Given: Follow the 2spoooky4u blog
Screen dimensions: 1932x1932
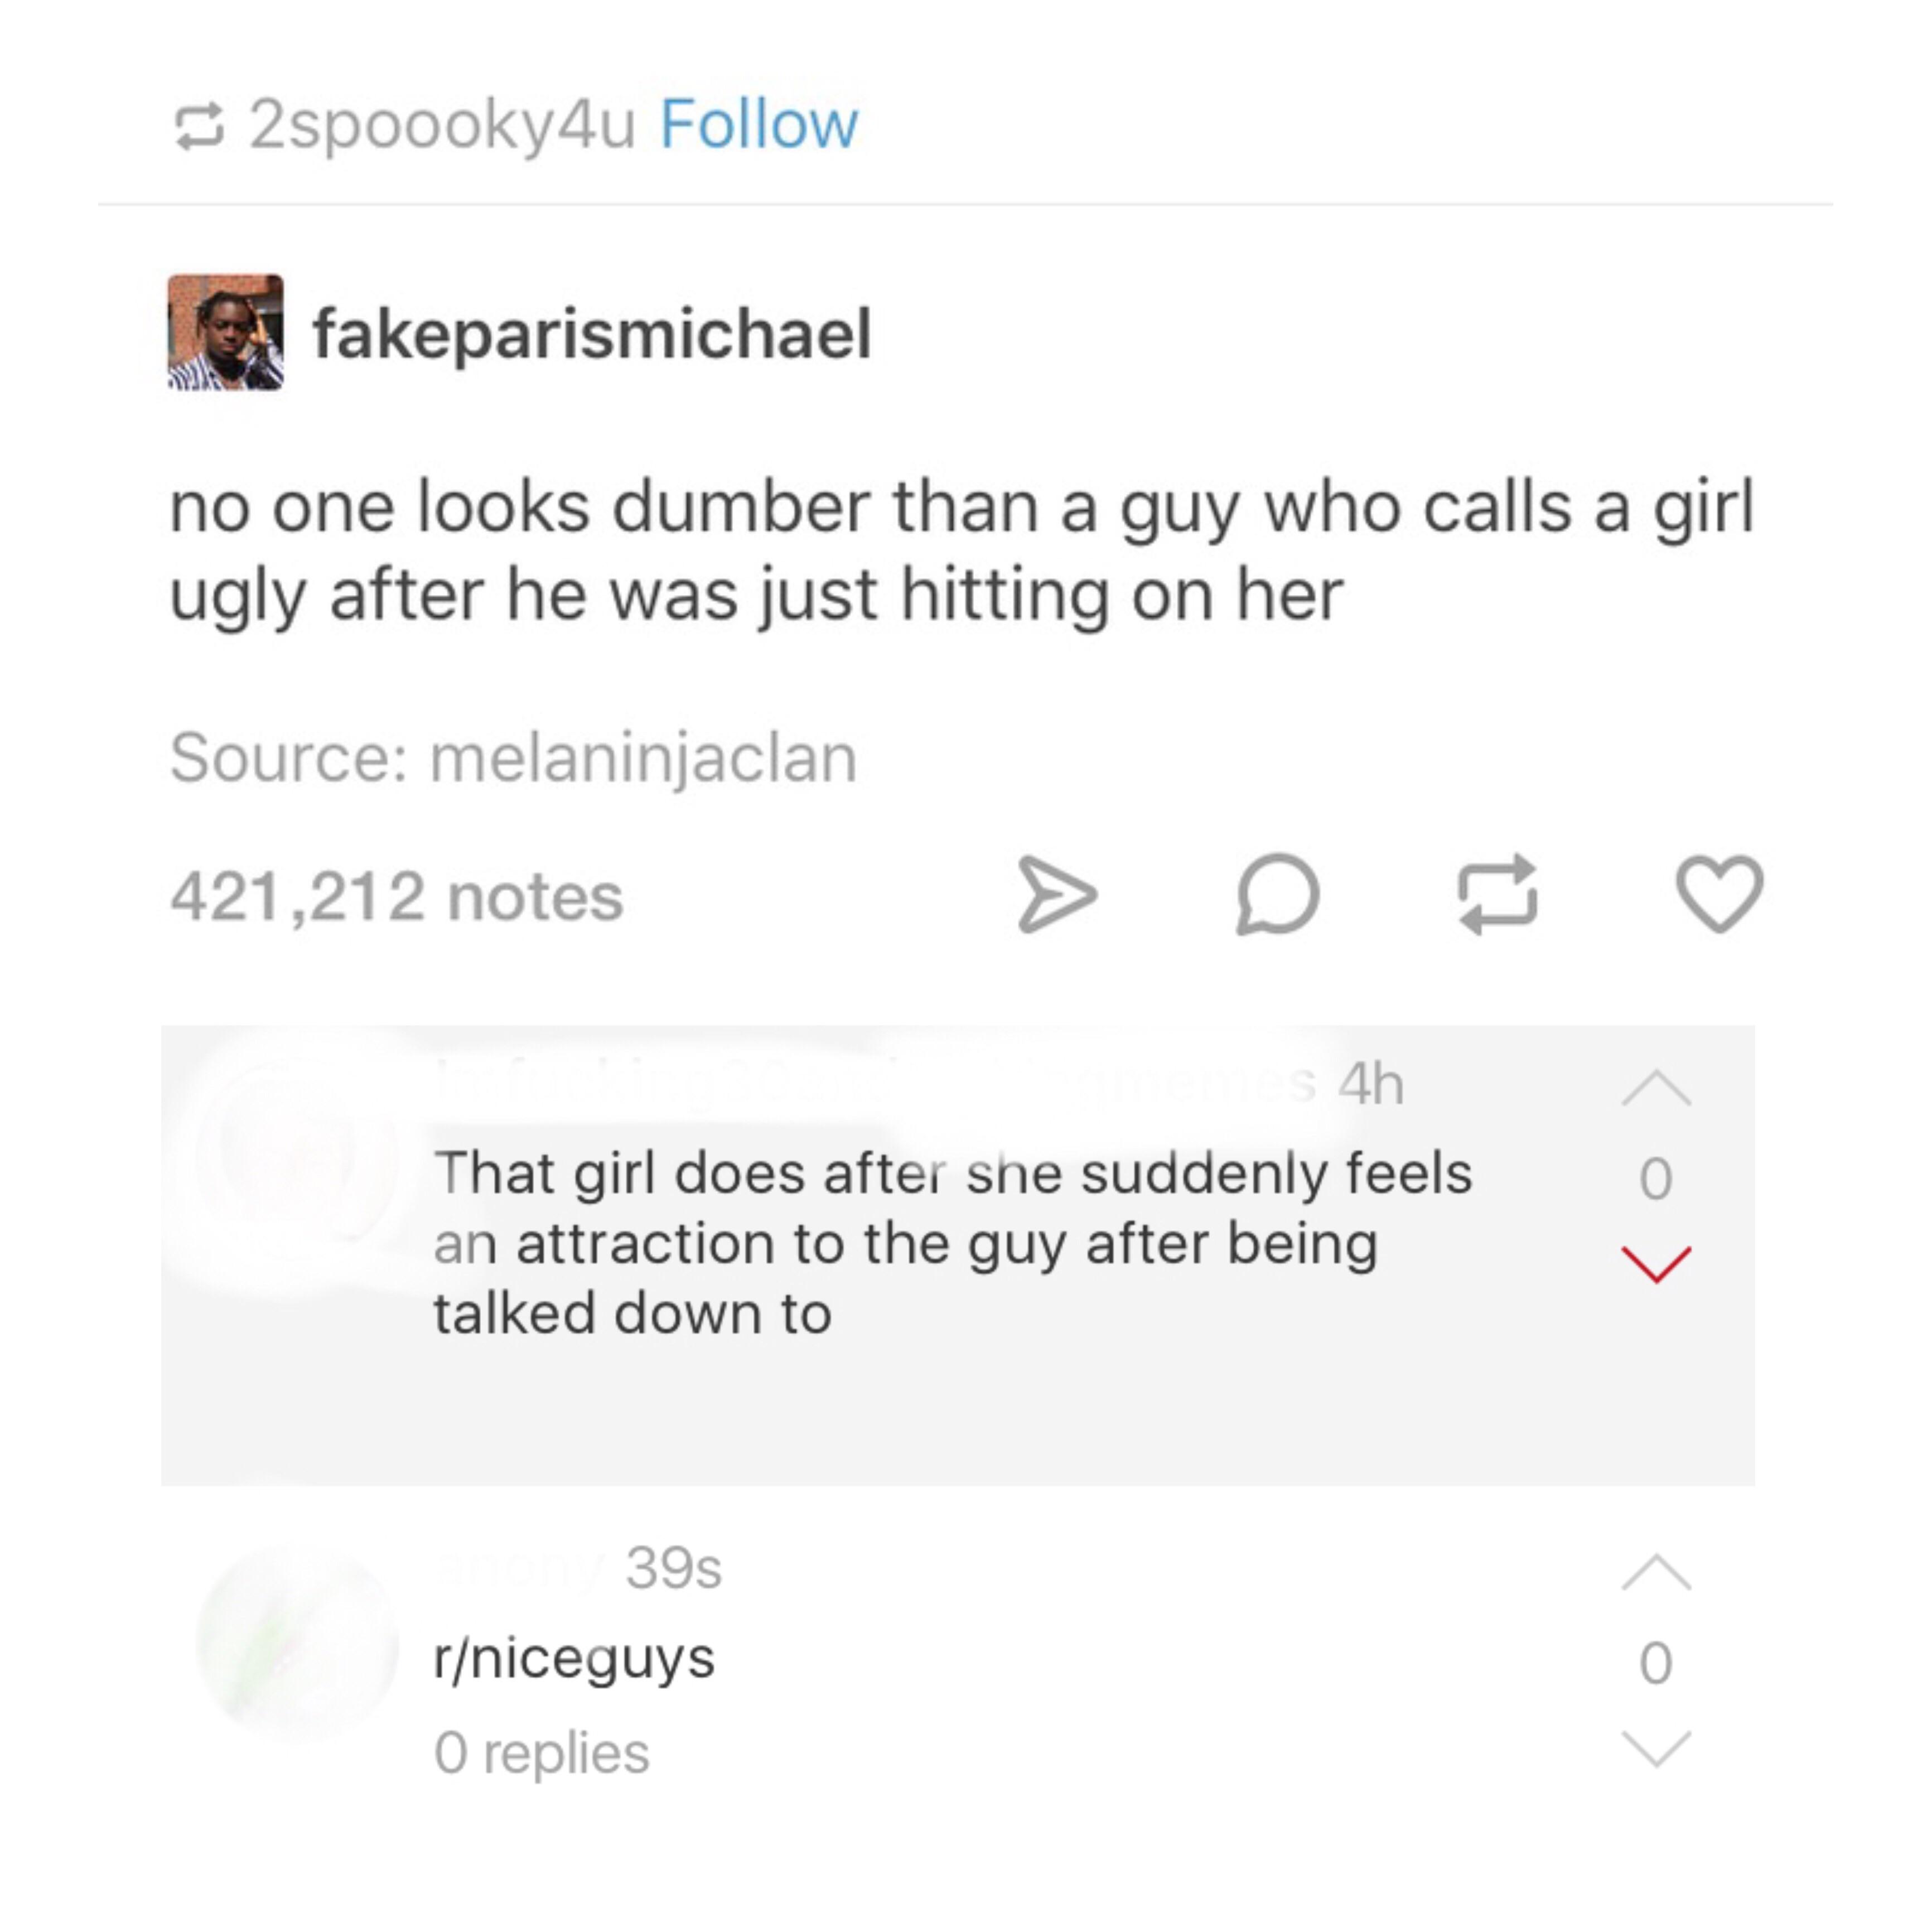Looking at the screenshot, I should point(759,124).
